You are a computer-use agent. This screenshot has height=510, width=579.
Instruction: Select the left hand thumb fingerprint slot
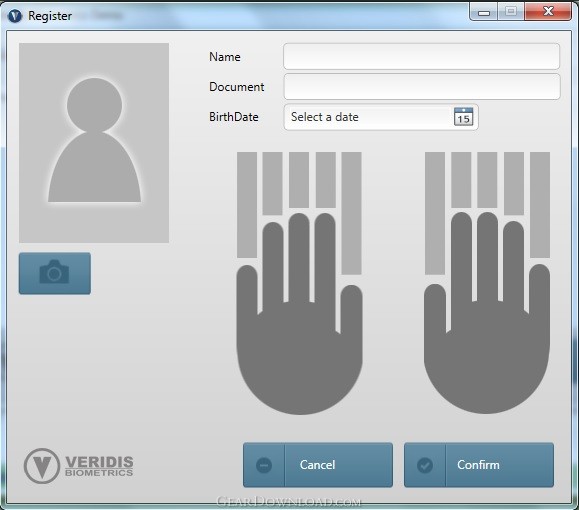tap(351, 213)
